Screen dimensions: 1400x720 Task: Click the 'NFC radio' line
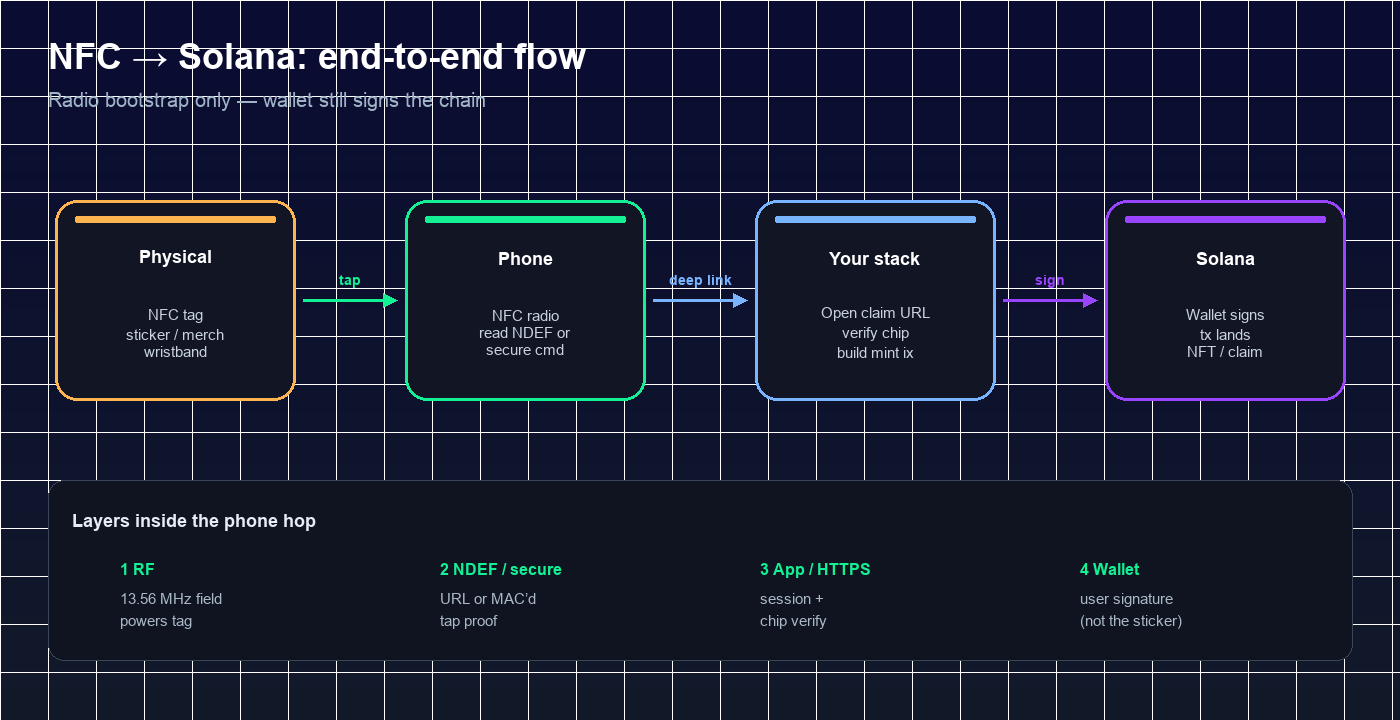tap(525, 316)
